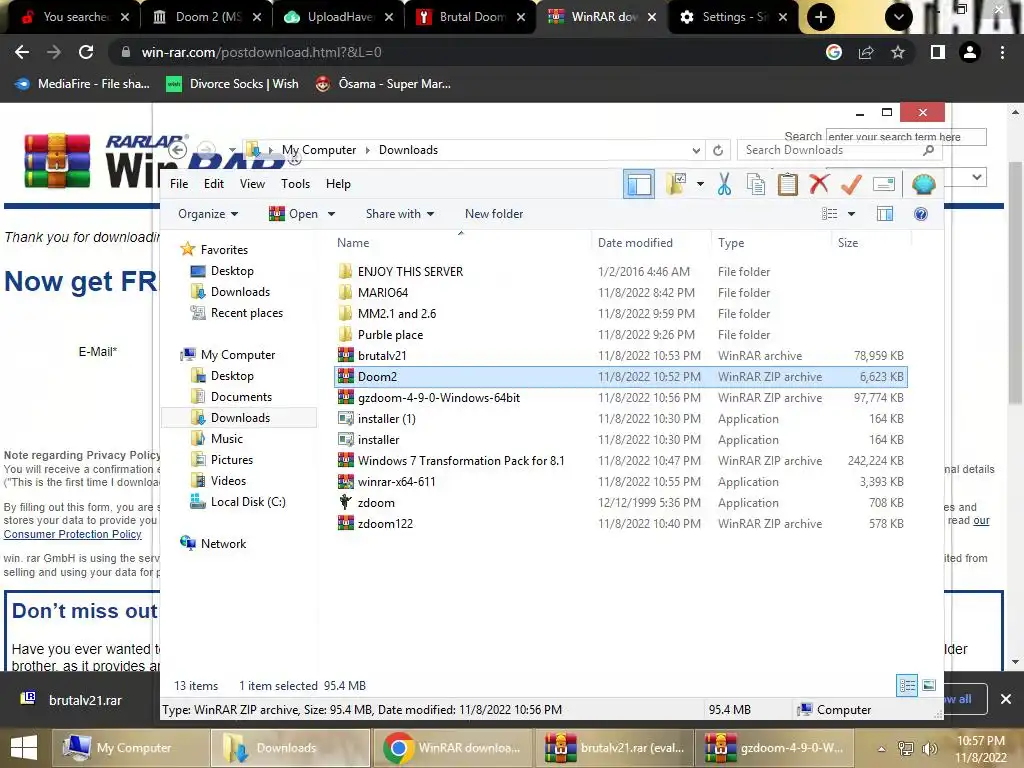Viewport: 1024px width, 768px height.
Task: Click the Search Downloads magnifier icon
Action: click(x=928, y=150)
